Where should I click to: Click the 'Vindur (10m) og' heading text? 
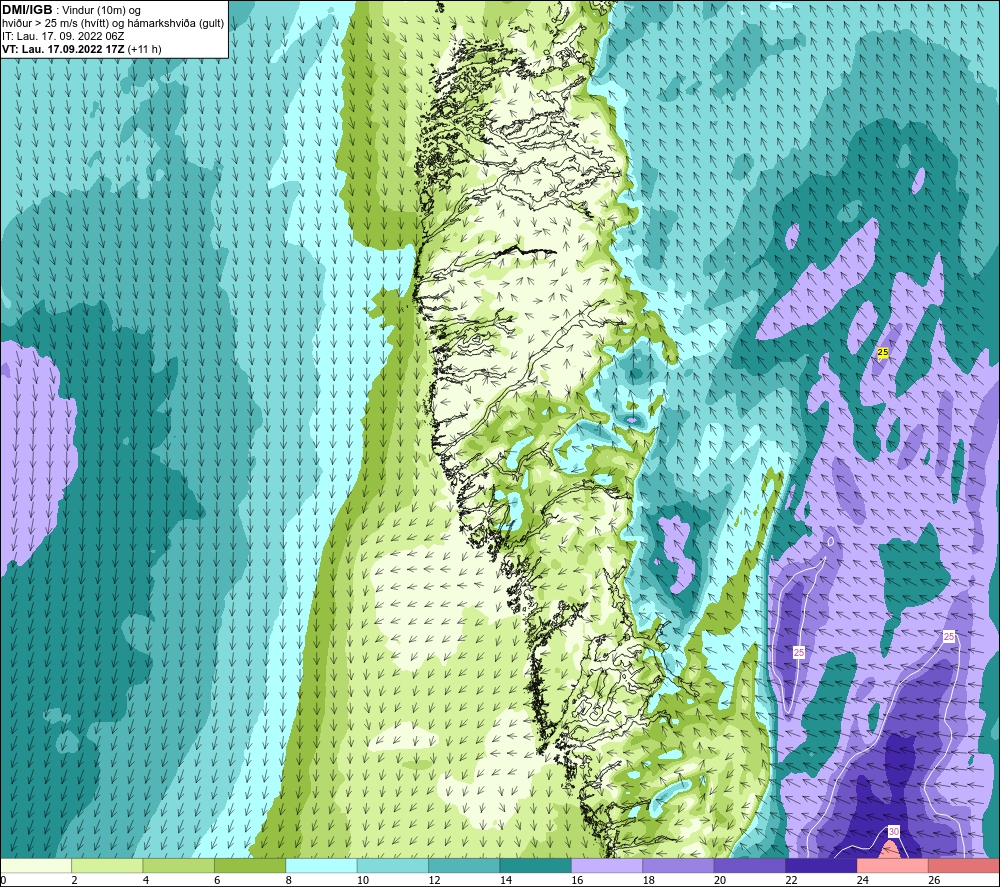tap(101, 11)
